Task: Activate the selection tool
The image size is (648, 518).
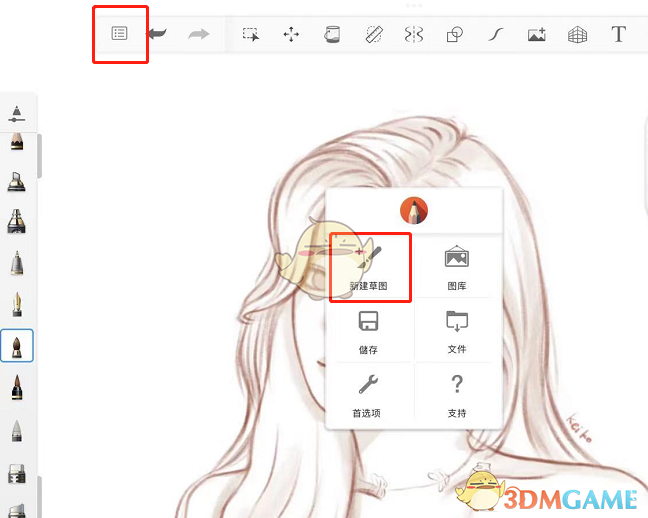Action: pos(251,34)
